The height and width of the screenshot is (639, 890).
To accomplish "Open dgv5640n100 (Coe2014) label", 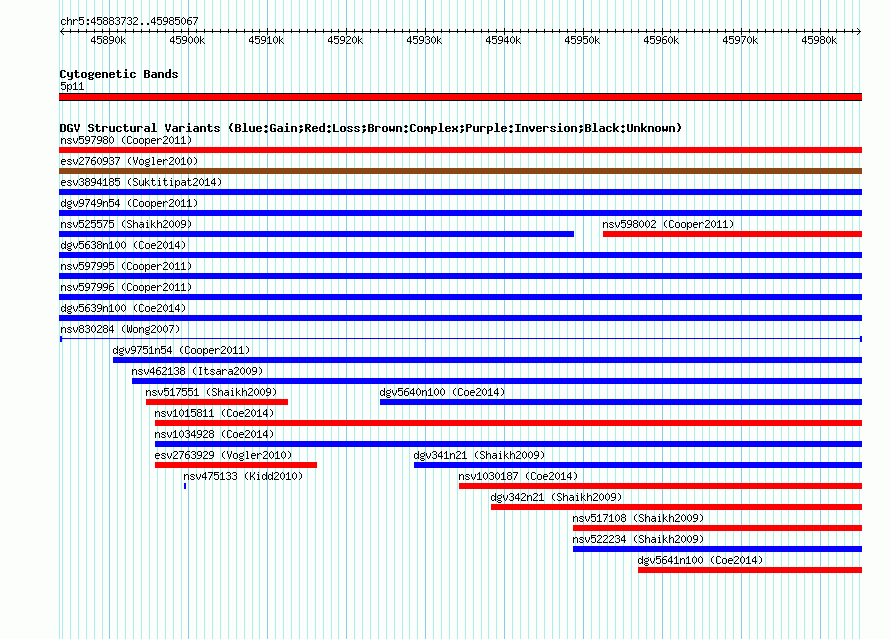I will pyautogui.click(x=442, y=392).
